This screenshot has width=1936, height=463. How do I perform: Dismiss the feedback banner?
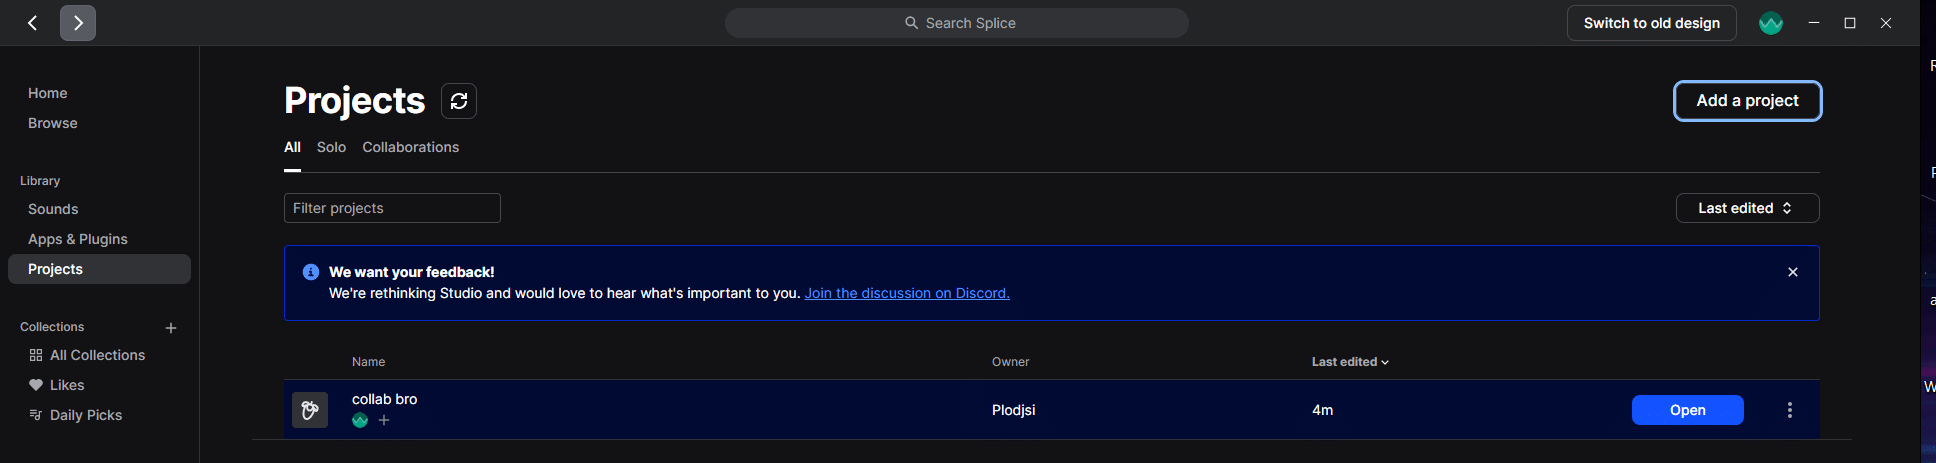click(x=1793, y=272)
